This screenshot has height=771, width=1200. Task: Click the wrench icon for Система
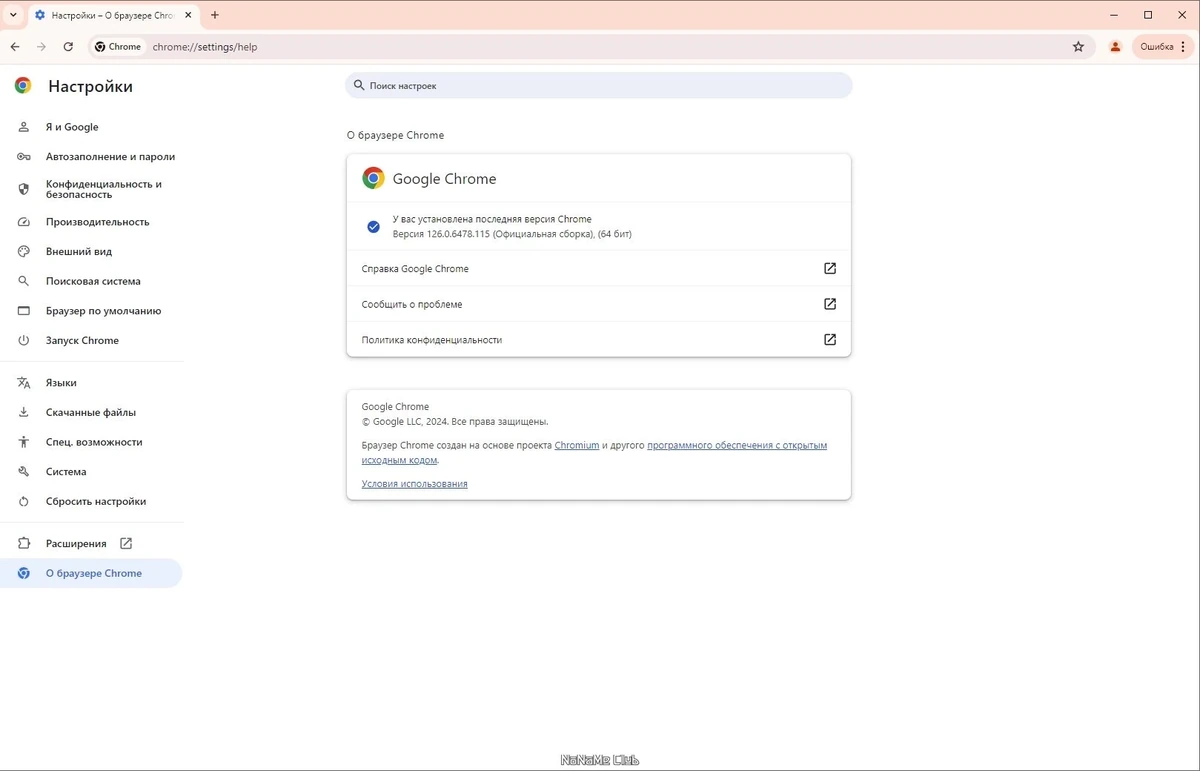tap(24, 472)
